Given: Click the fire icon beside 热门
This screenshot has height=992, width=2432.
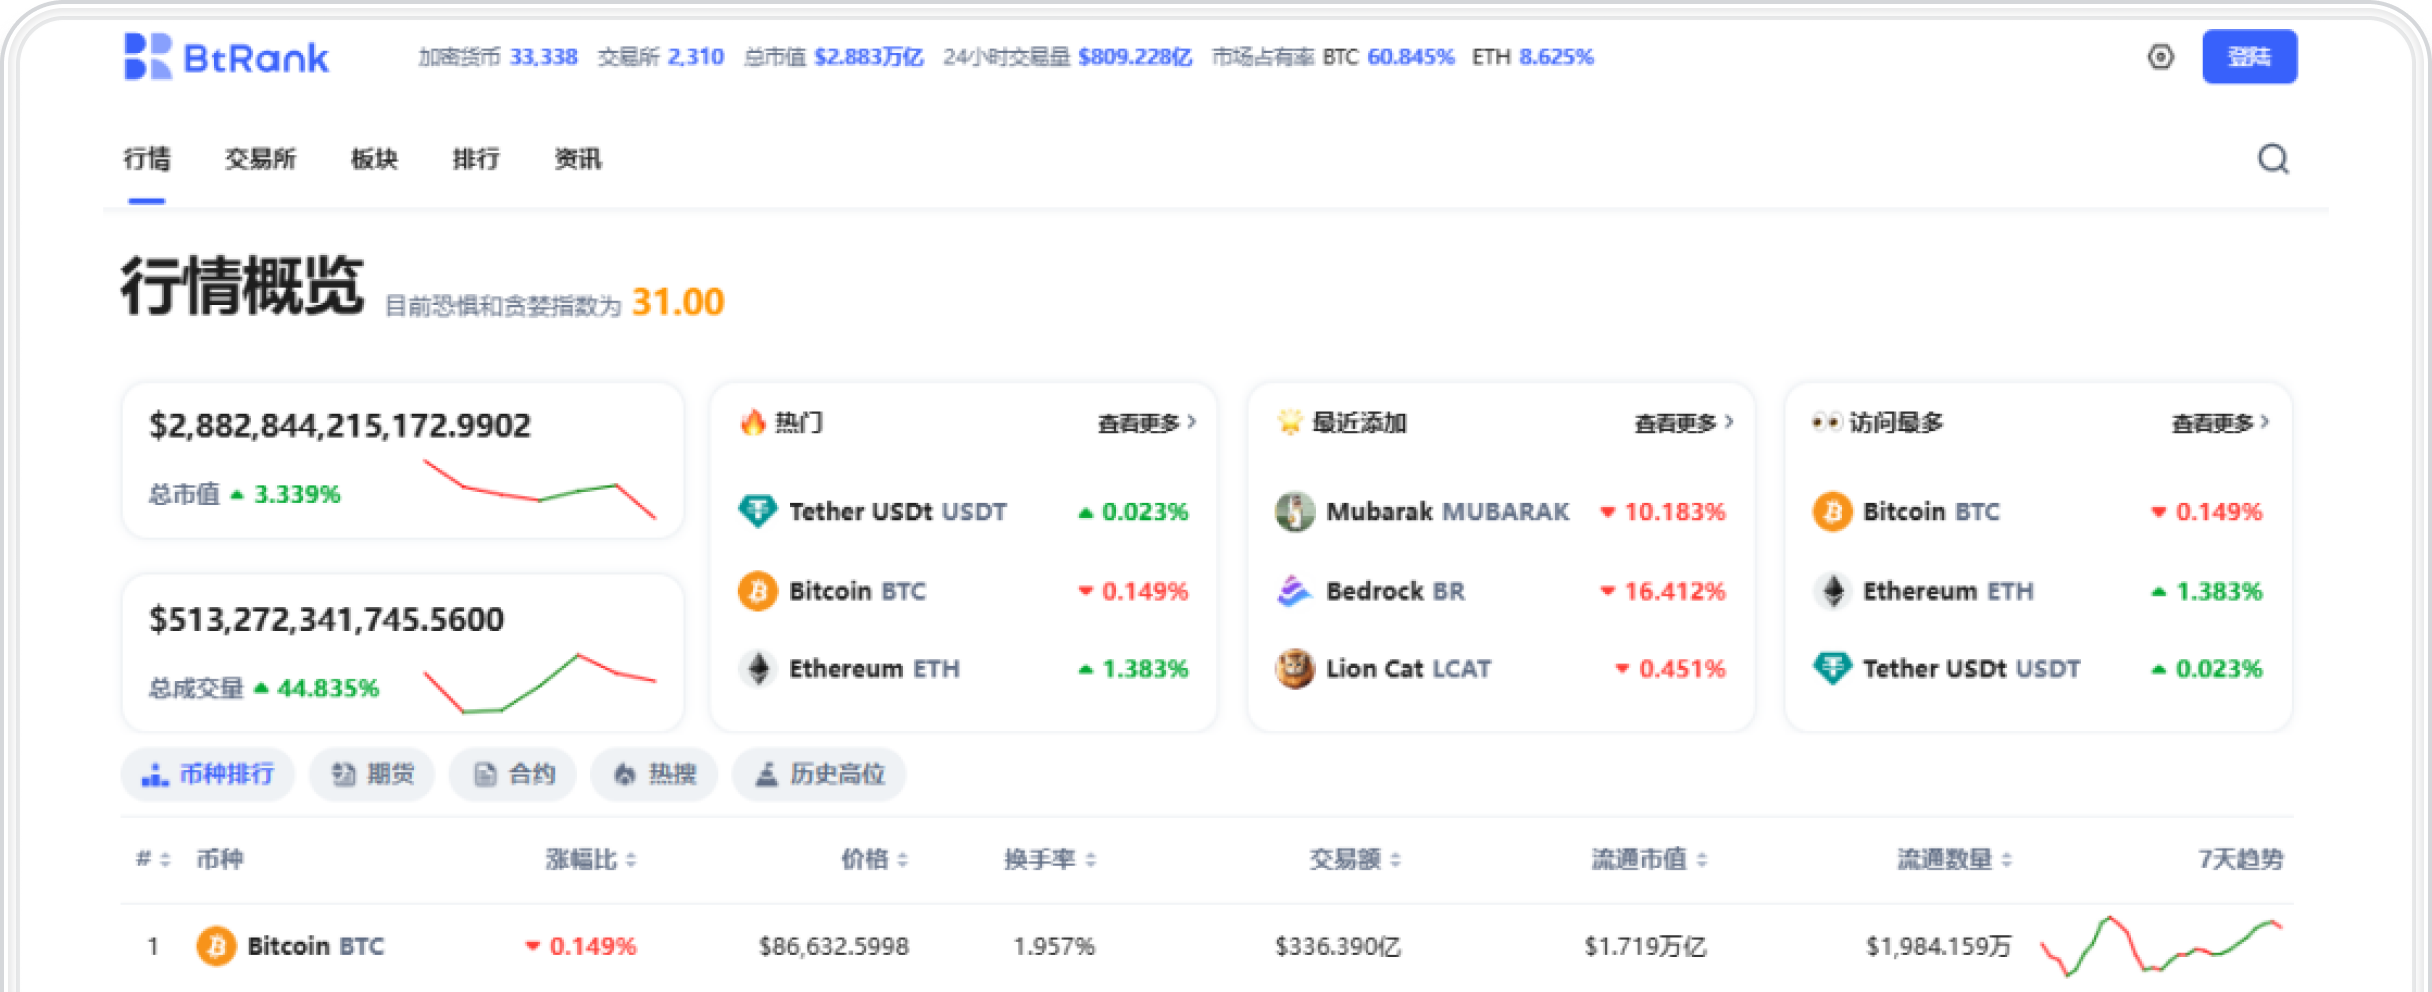Looking at the screenshot, I should click(x=752, y=422).
